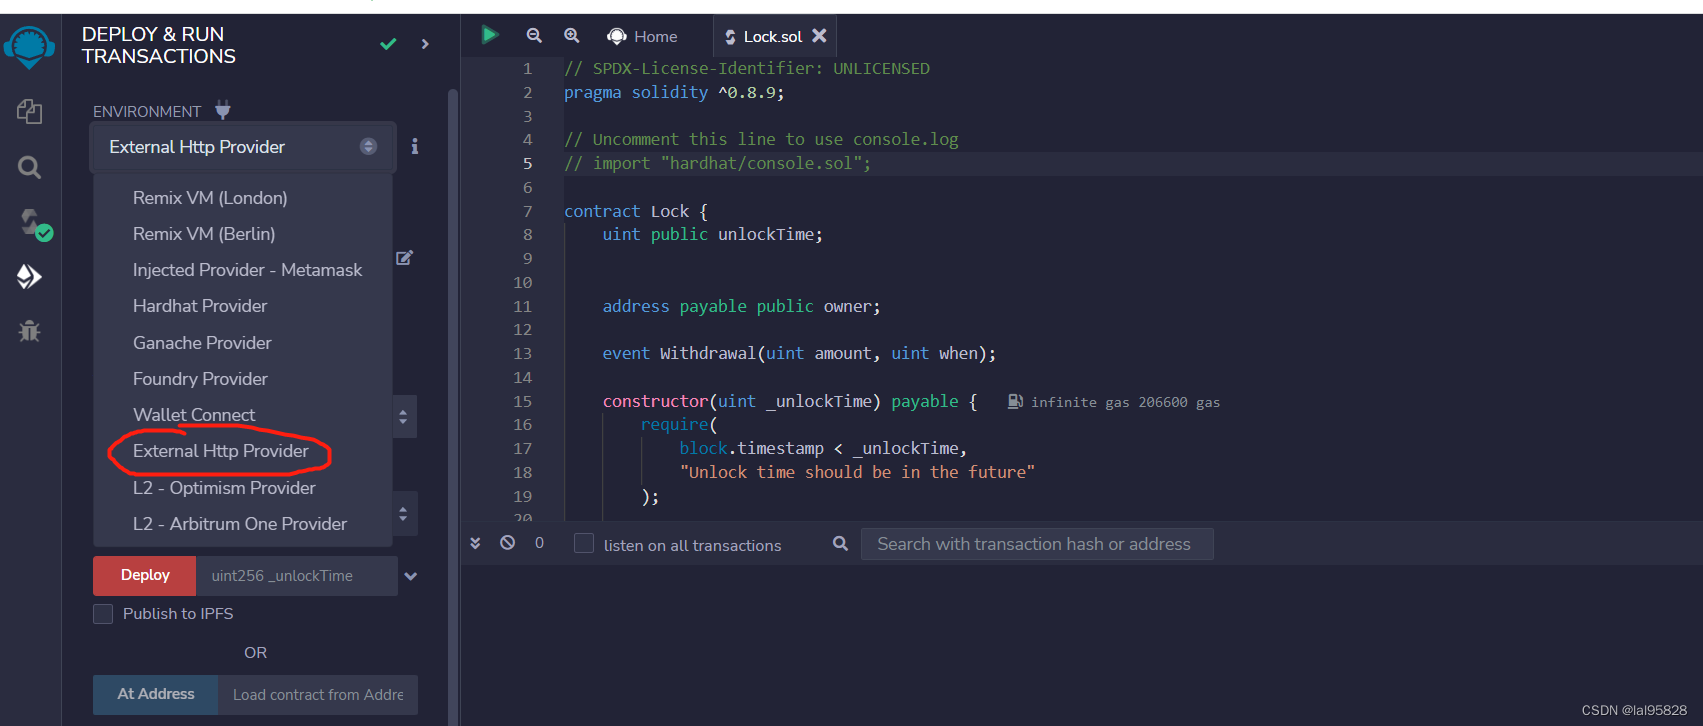The image size is (1703, 726).
Task: Open the File Explorer sidebar icon
Action: pyautogui.click(x=29, y=111)
